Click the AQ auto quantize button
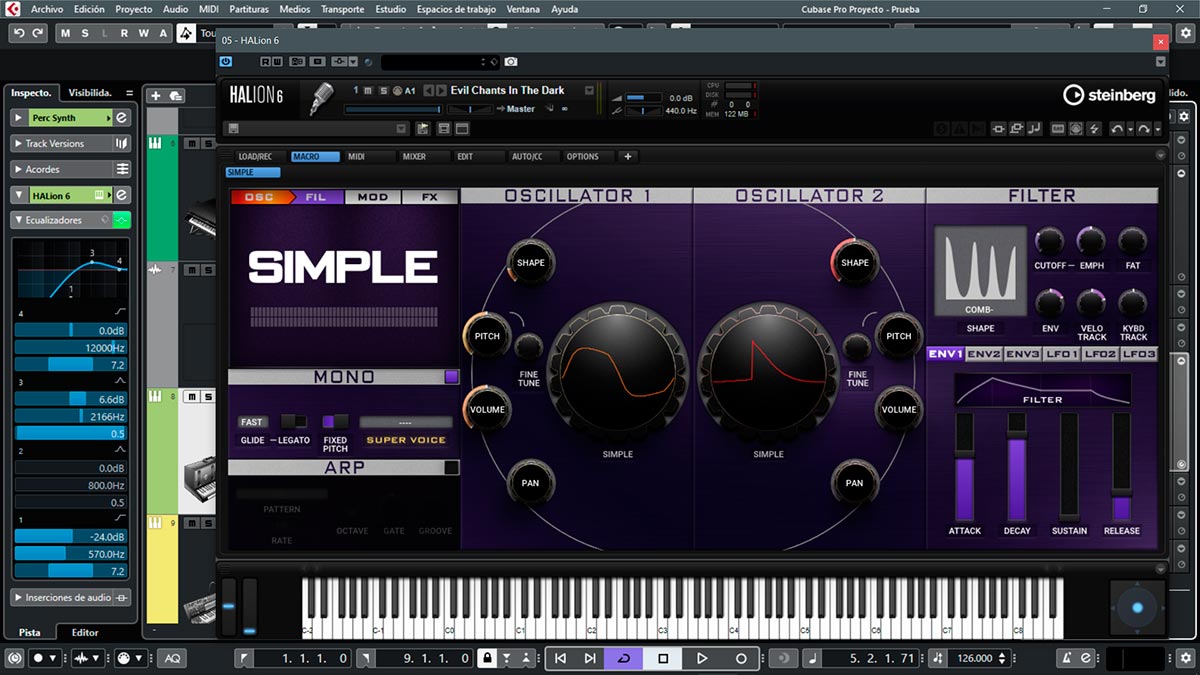The height and width of the screenshot is (675, 1200). (x=172, y=658)
